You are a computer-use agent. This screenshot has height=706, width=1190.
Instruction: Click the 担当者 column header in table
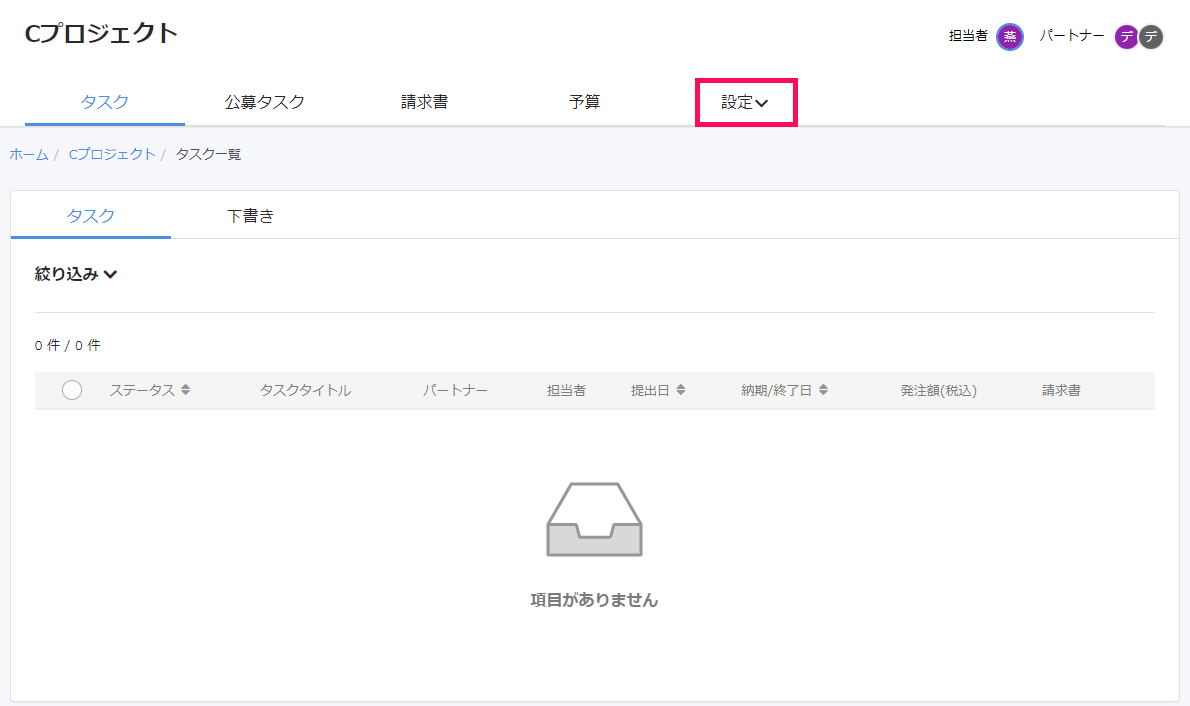tap(566, 390)
